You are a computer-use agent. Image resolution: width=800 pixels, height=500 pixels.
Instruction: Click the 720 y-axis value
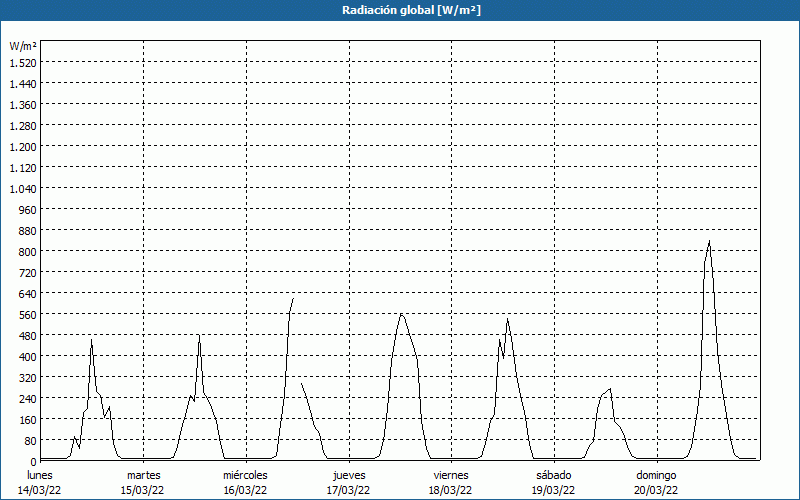[x=27, y=272]
